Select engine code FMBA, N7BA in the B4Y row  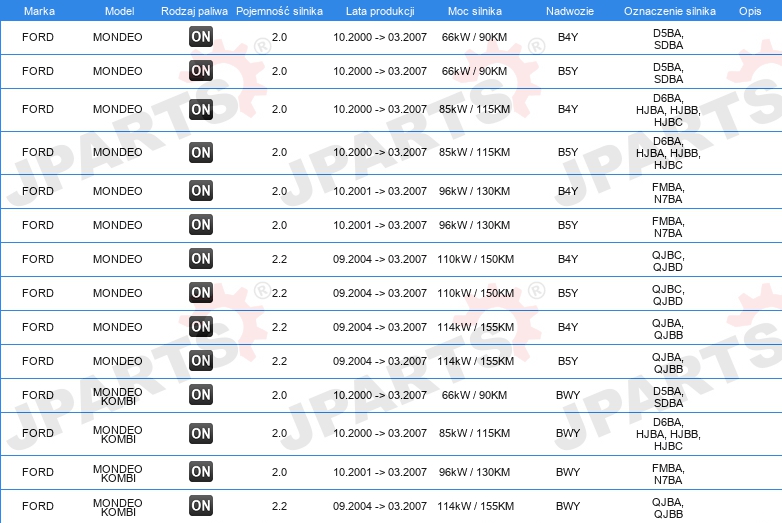(668, 193)
